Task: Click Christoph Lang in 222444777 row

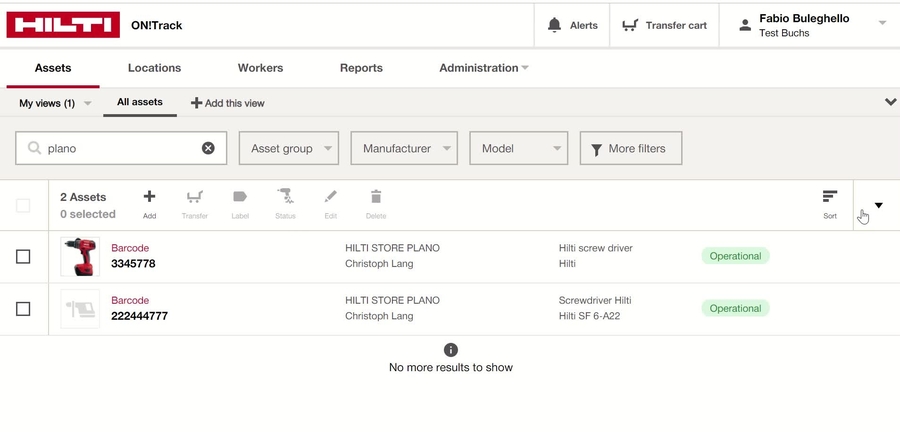Action: (379, 316)
